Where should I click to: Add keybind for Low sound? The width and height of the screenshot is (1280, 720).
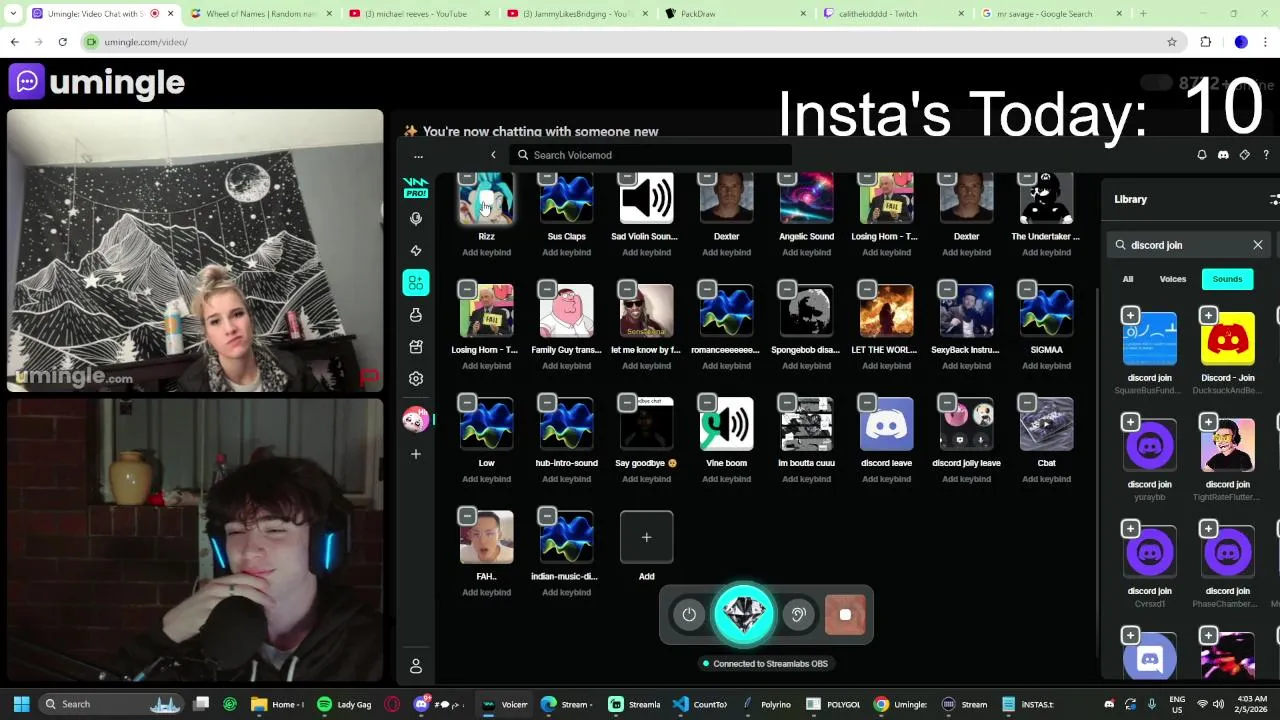coord(486,479)
